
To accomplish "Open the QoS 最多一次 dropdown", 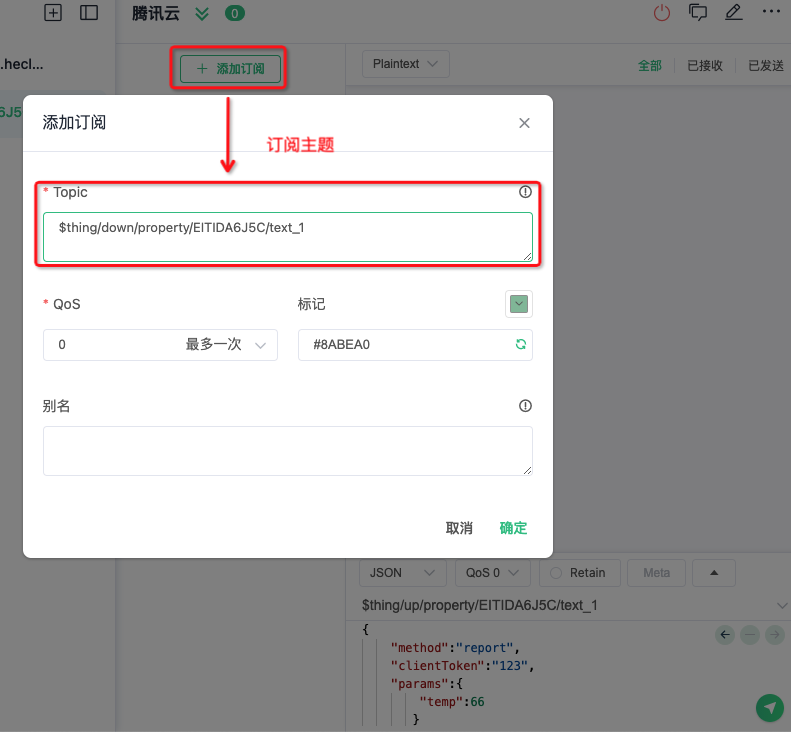I will click(x=160, y=345).
